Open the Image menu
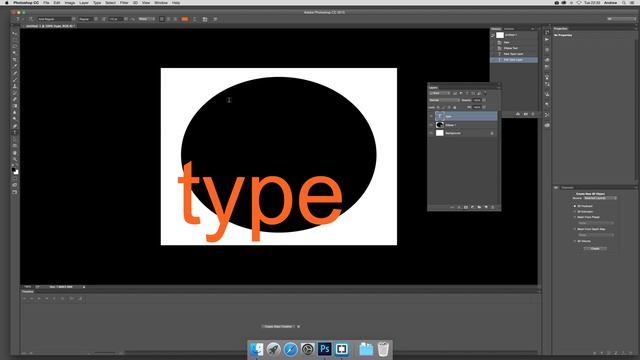 [70, 2]
